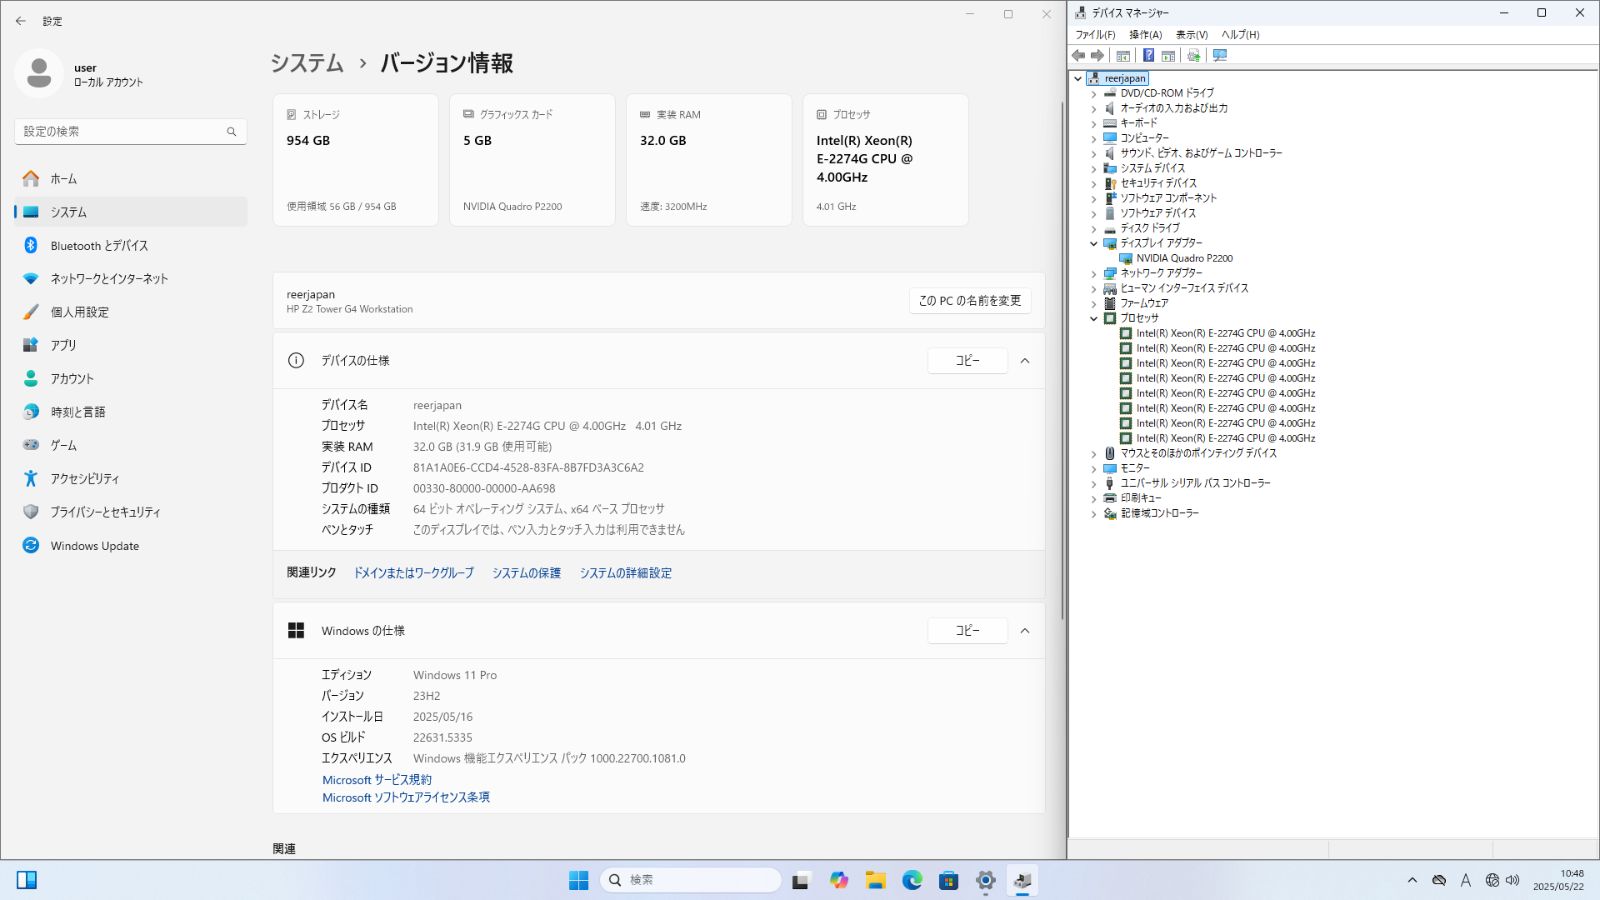
Task: Open the 表示(V) menu in Device Manager
Action: coord(1191,35)
